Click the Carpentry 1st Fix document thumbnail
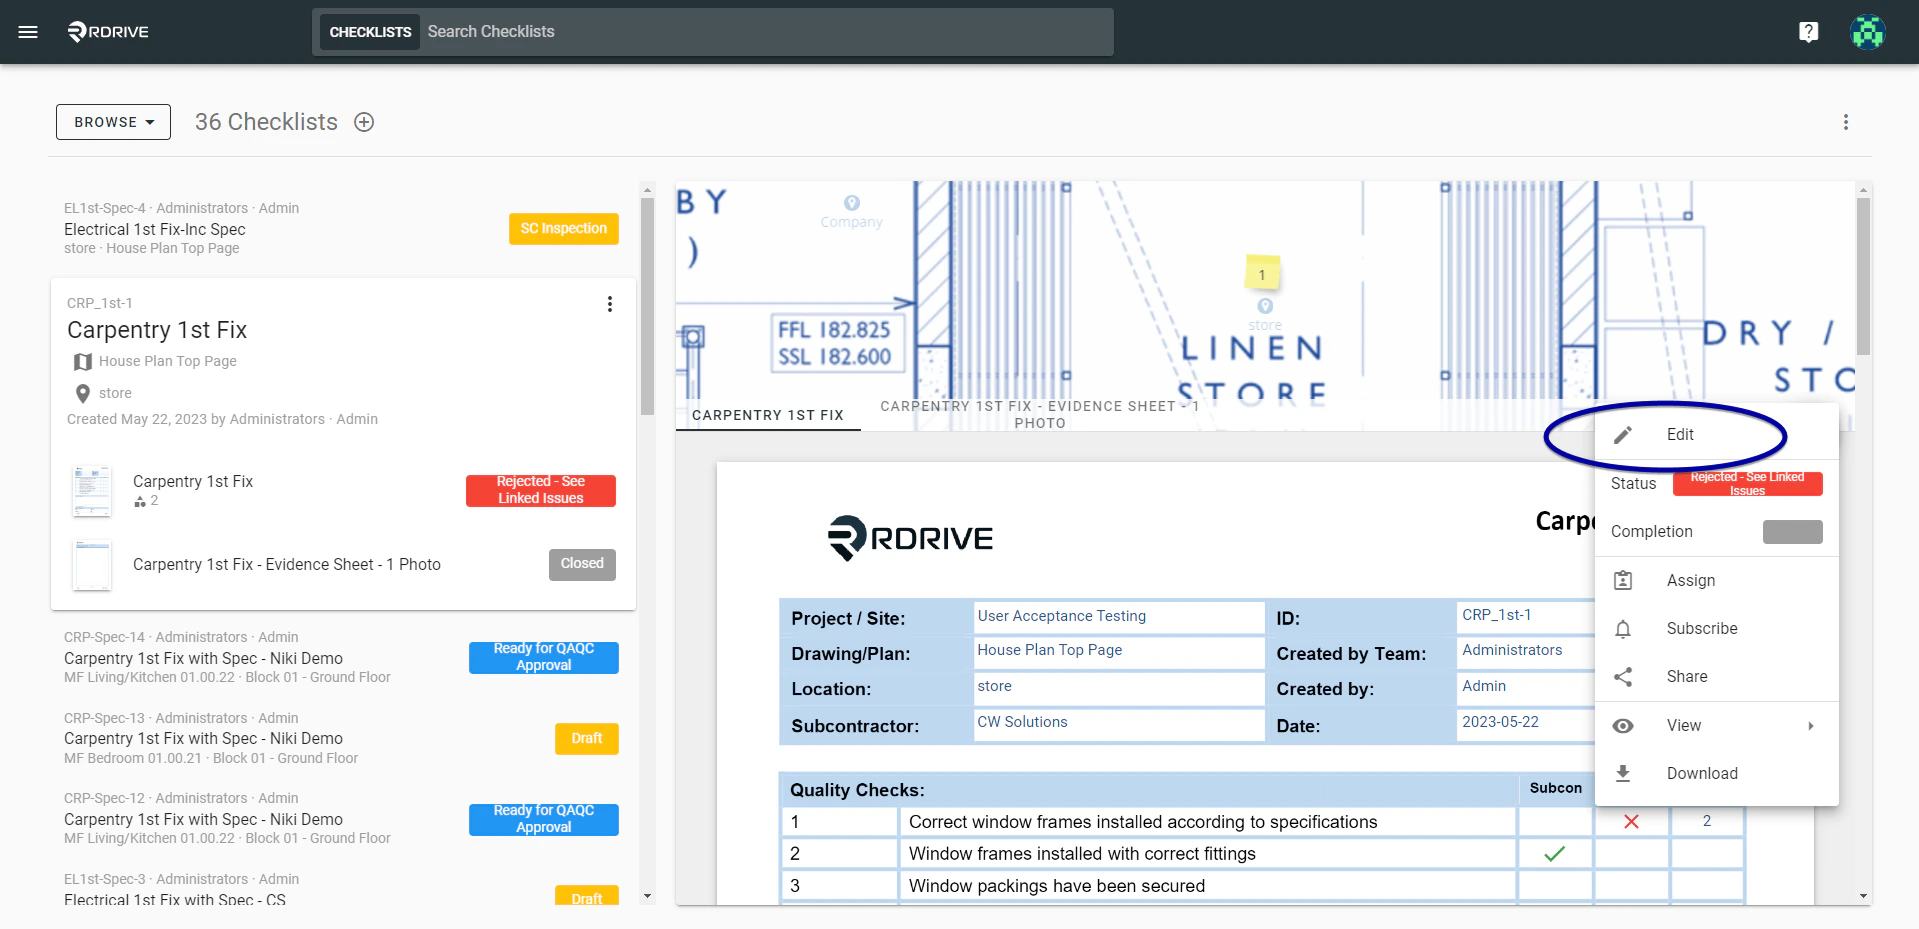This screenshot has height=929, width=1919. [92, 491]
